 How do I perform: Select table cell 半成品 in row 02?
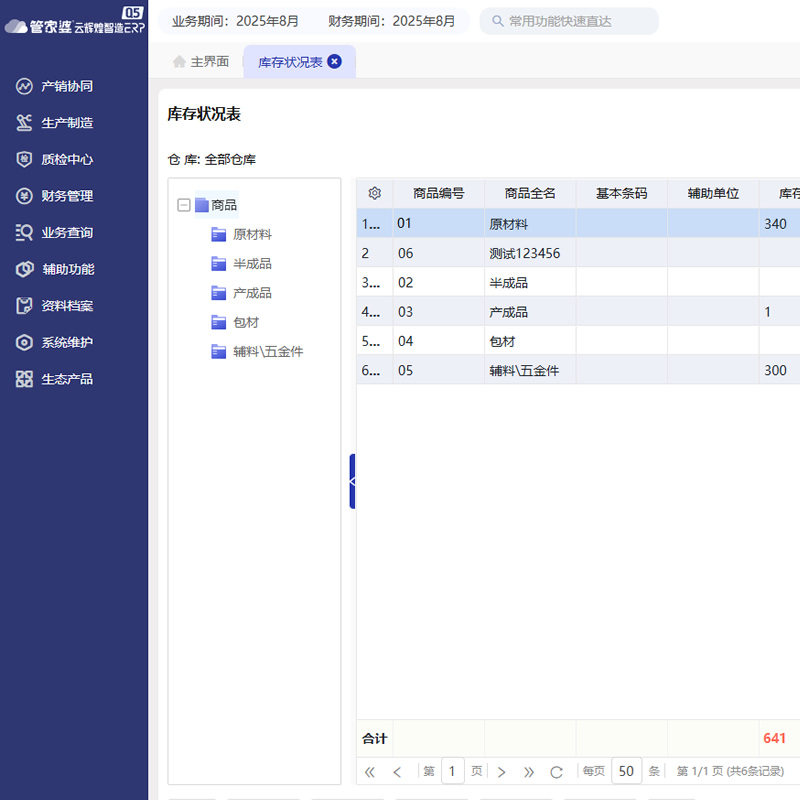pyautogui.click(x=530, y=283)
